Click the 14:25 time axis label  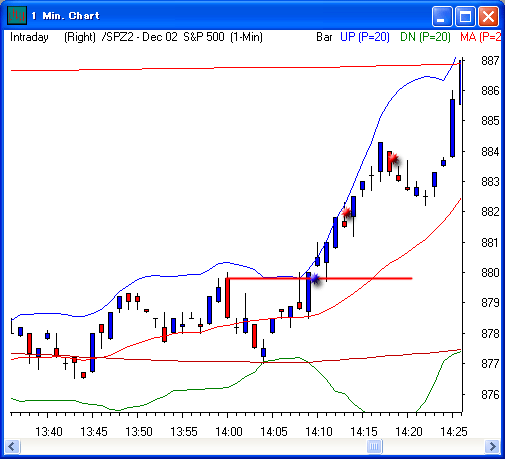454,432
